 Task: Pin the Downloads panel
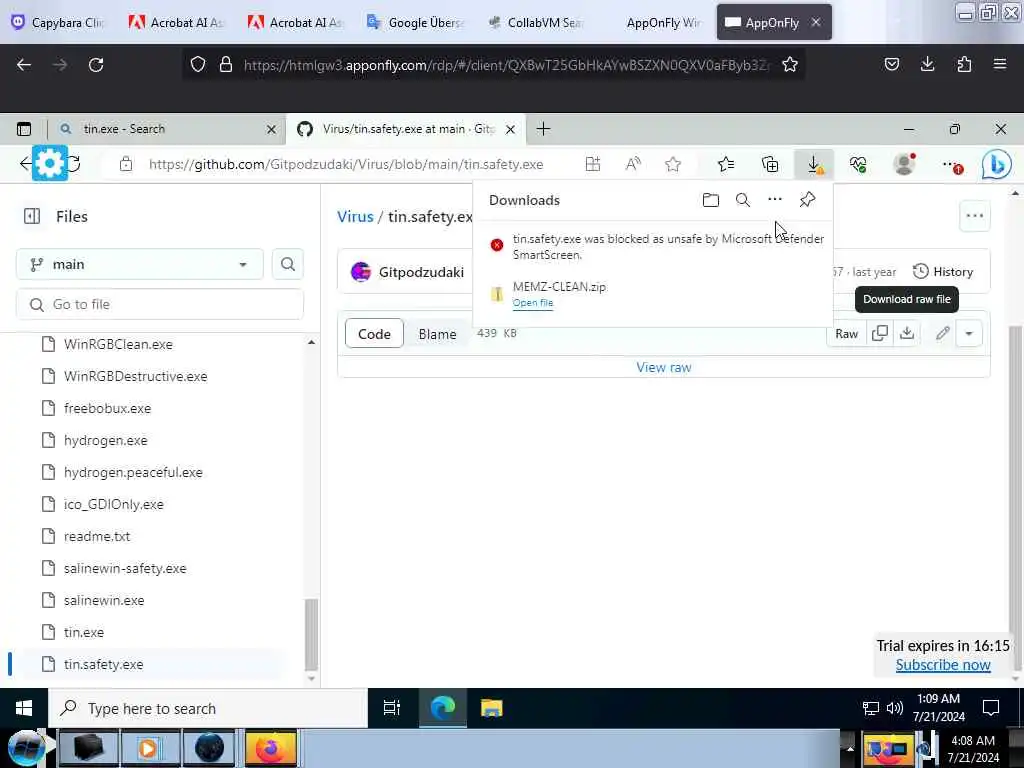807,199
